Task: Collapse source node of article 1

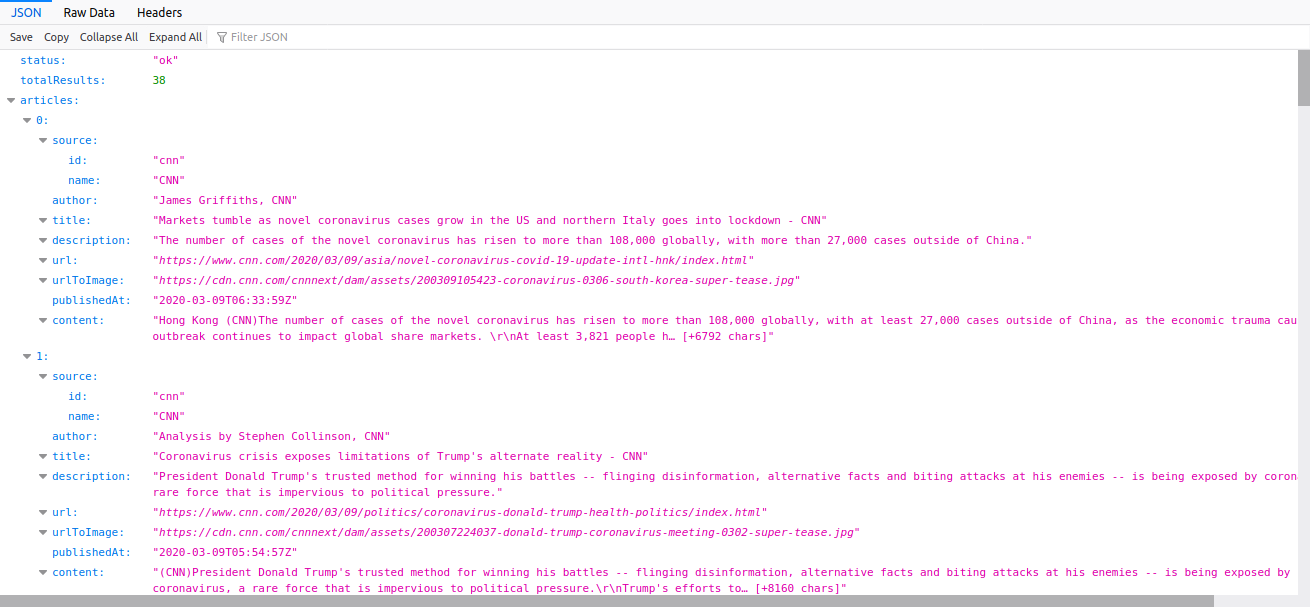Action: coord(43,376)
